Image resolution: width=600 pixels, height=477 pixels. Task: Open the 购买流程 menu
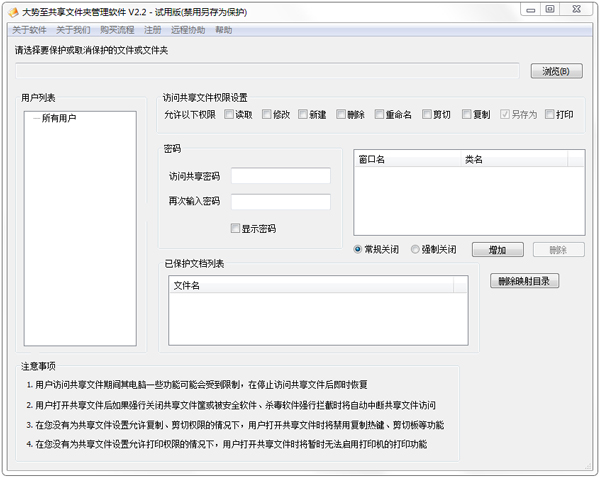117,30
